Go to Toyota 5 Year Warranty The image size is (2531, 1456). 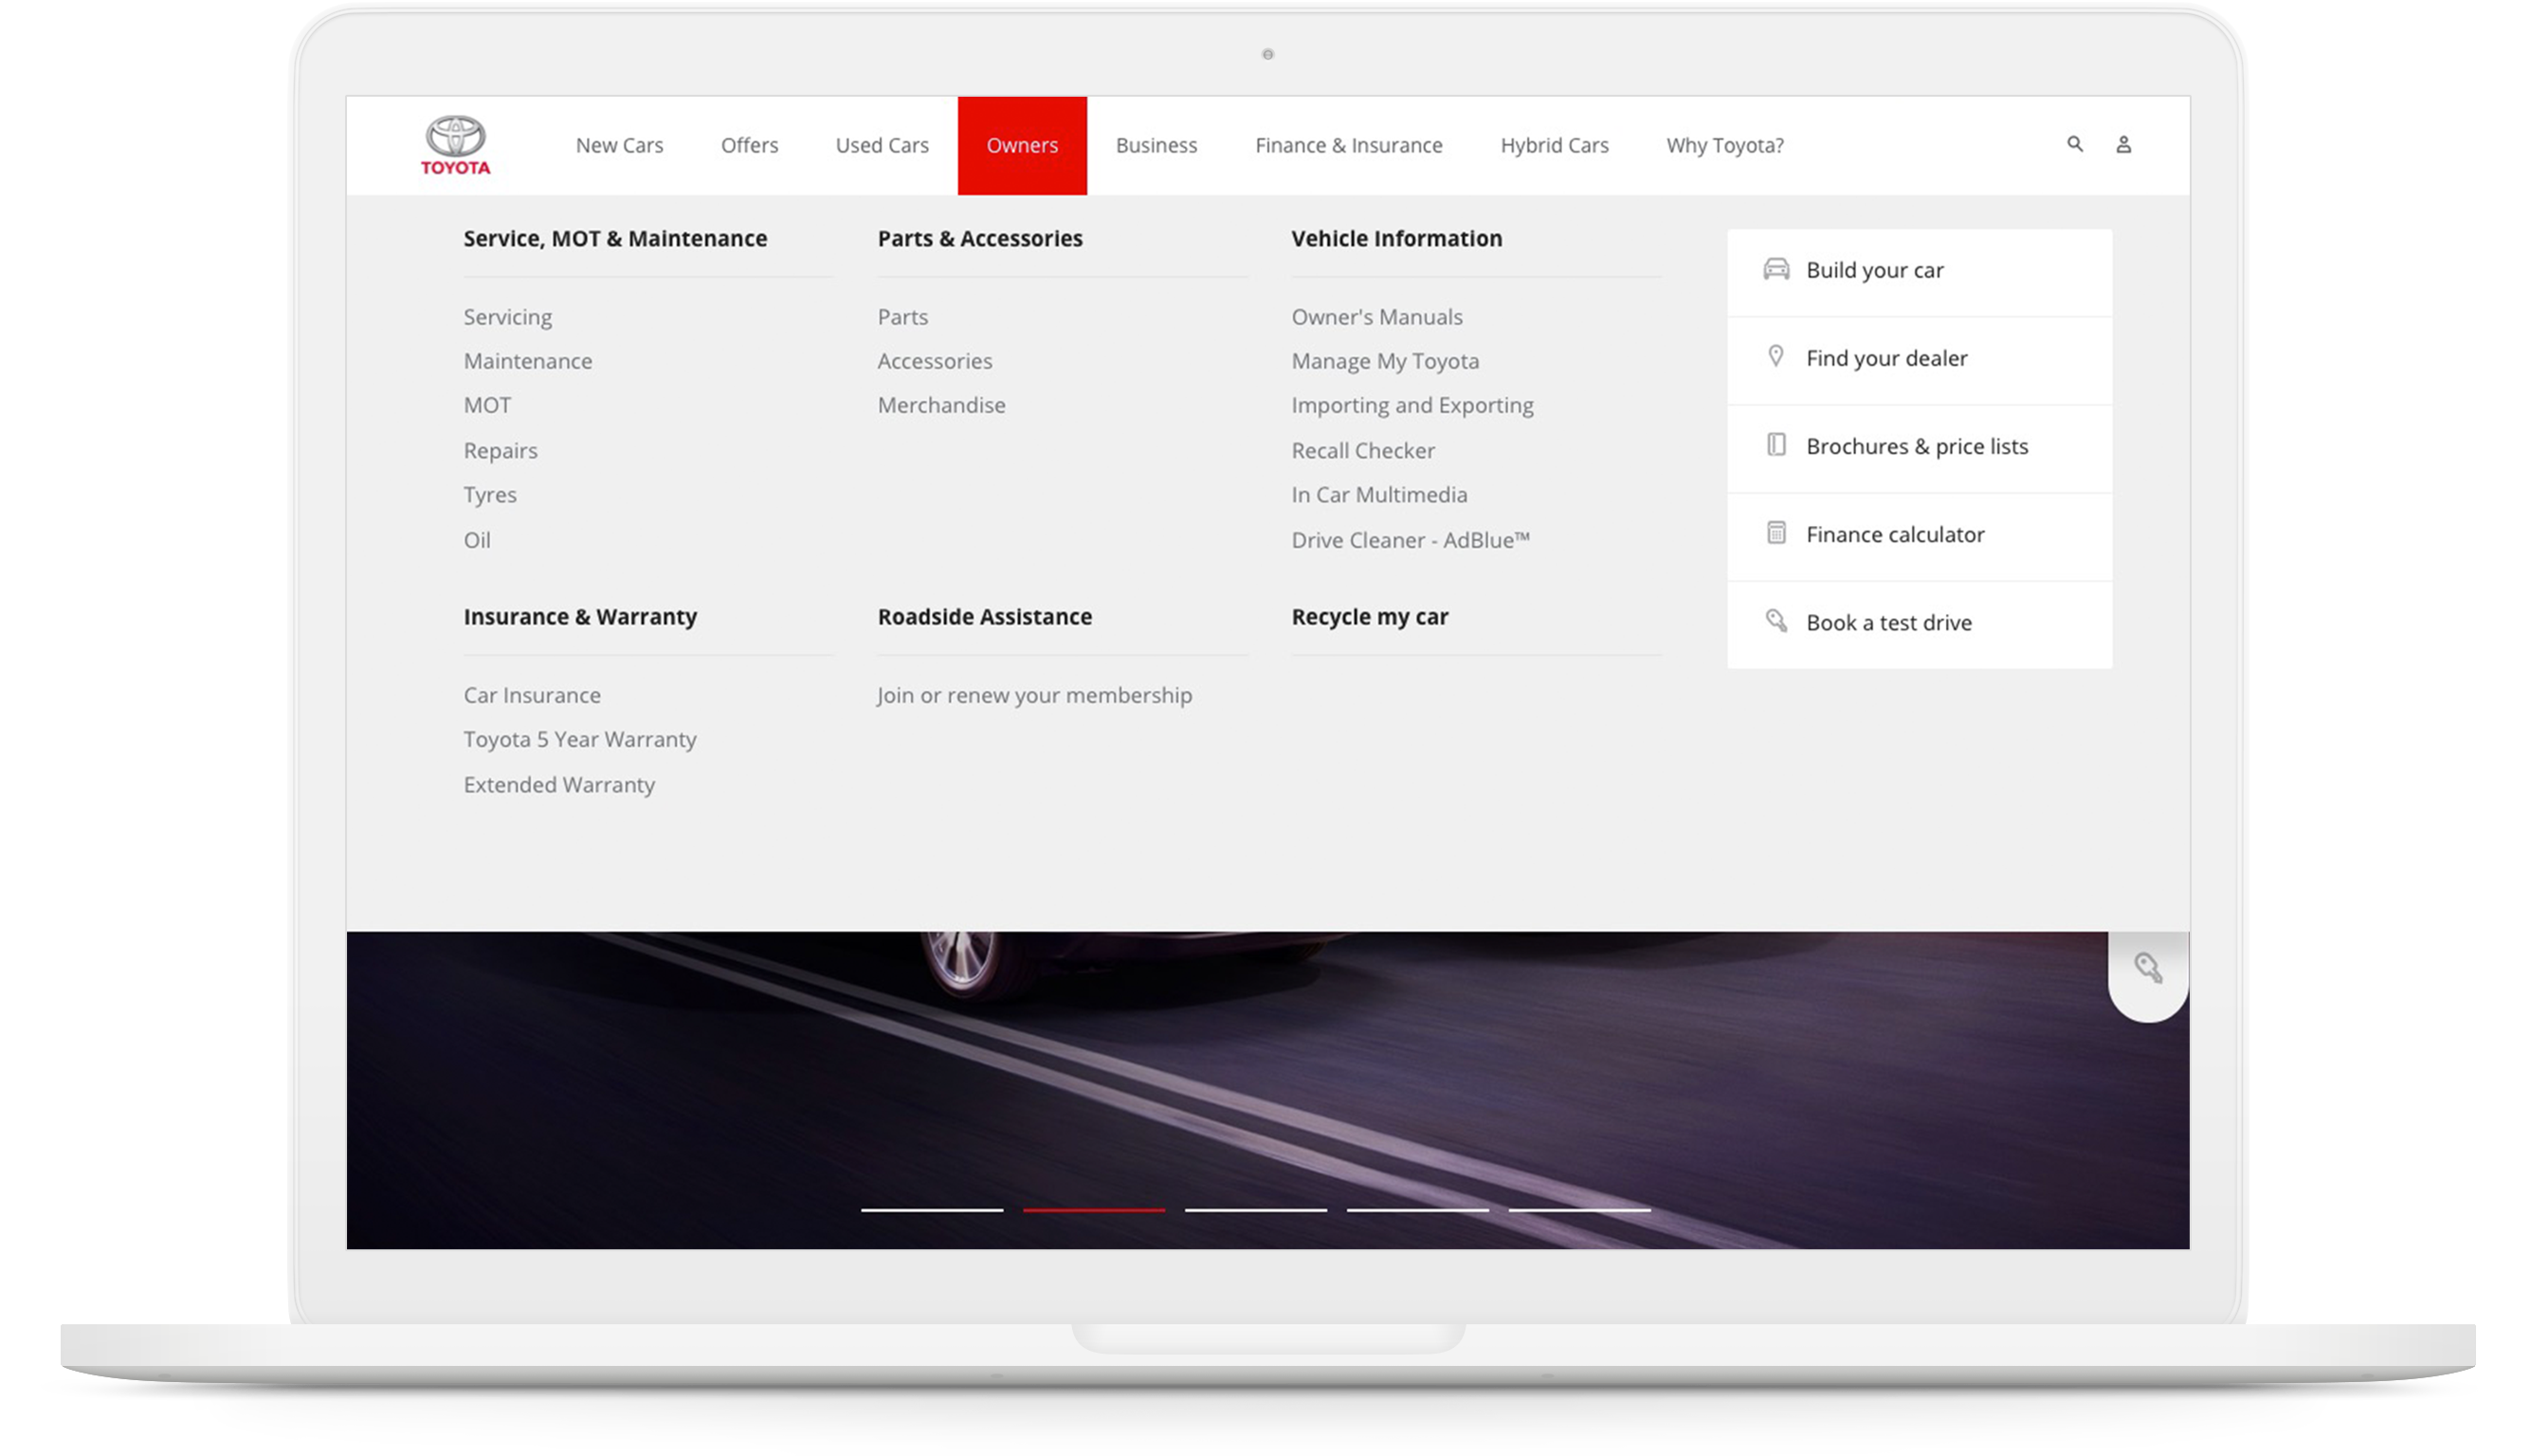pyautogui.click(x=579, y=740)
